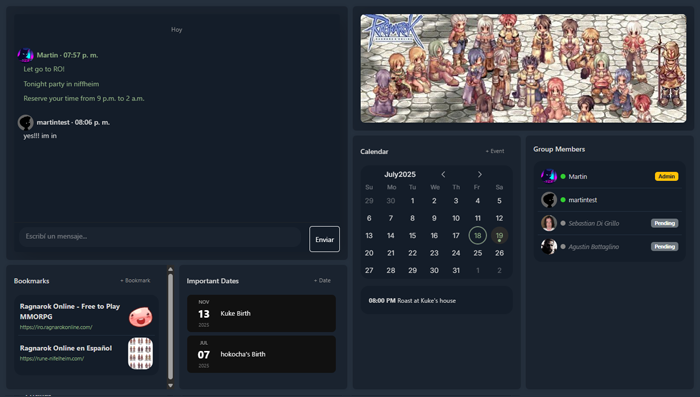Open the Kuke Birth date entry
The image size is (700, 397).
point(261,313)
